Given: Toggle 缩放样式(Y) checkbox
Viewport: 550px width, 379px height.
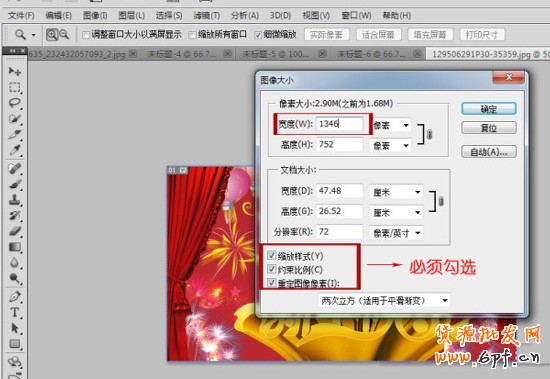Looking at the screenshot, I should coord(271,255).
